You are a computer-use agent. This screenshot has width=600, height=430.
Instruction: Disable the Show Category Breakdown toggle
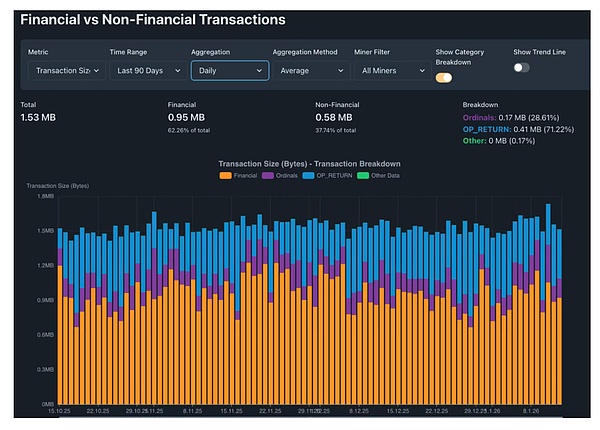click(x=444, y=77)
